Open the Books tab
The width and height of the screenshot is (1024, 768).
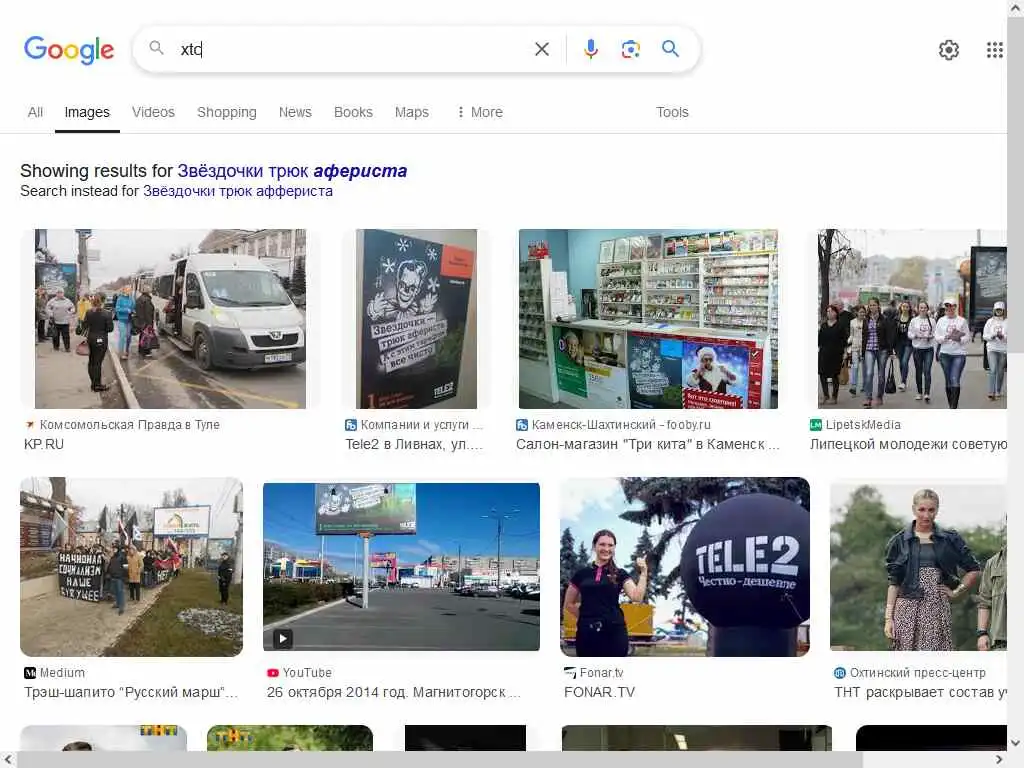tap(353, 112)
